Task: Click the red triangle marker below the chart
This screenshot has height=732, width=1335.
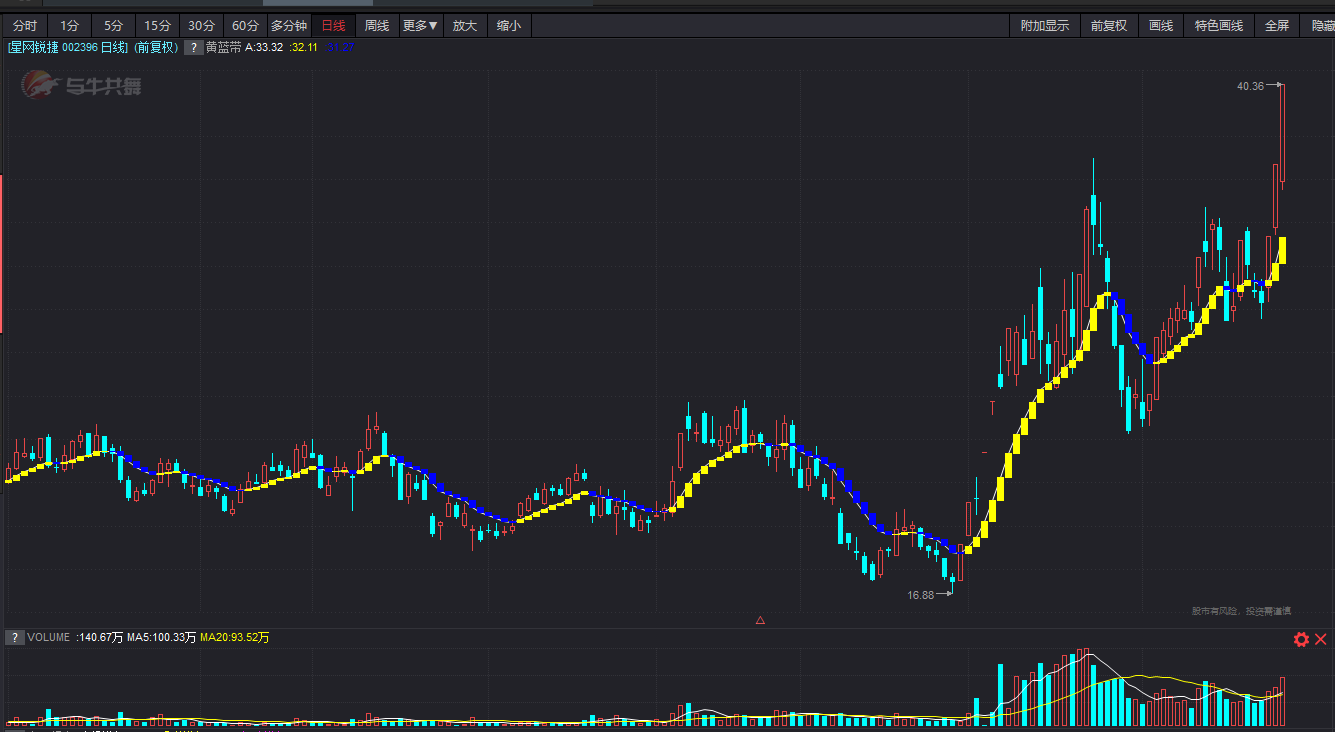Action: [760, 620]
